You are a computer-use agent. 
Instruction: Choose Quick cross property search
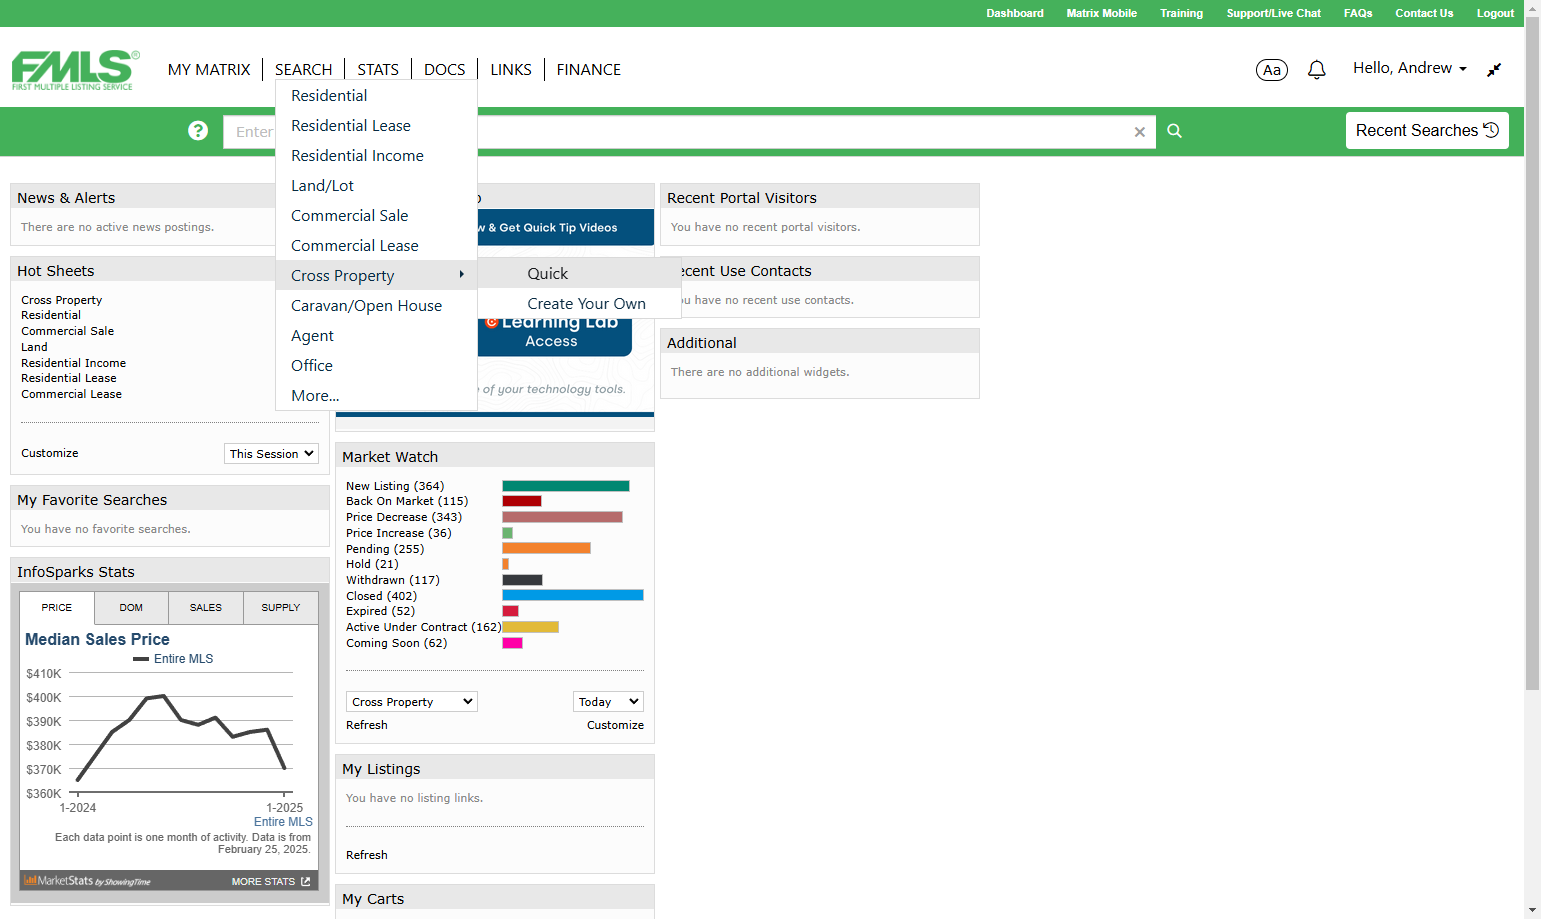click(579, 274)
